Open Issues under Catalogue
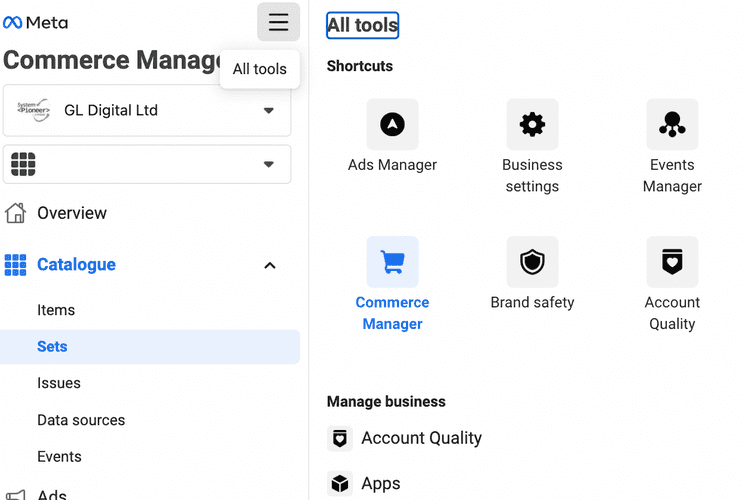 pos(59,383)
